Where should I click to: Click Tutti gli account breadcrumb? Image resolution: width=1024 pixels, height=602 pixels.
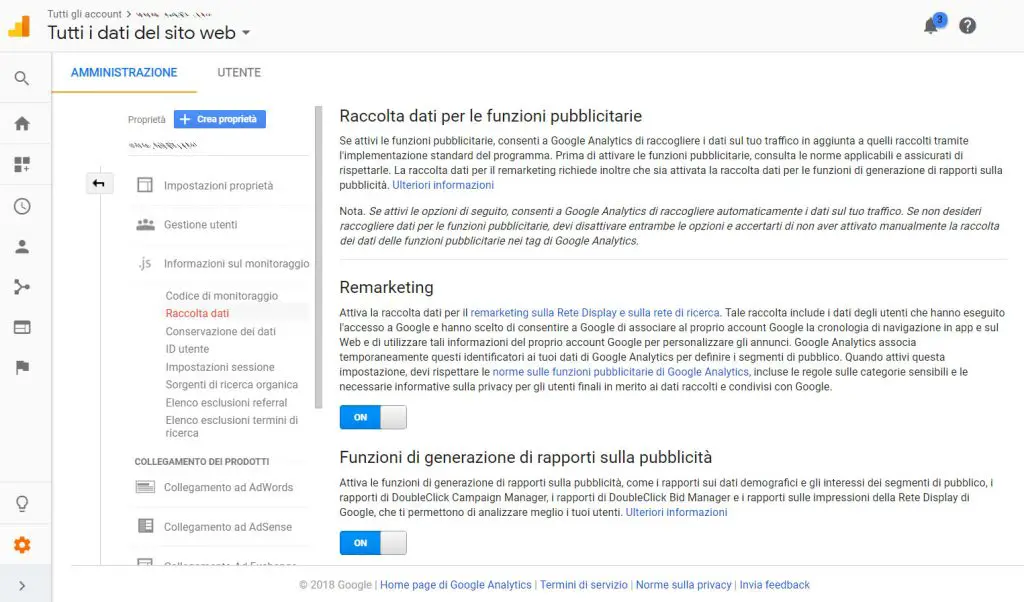84,14
